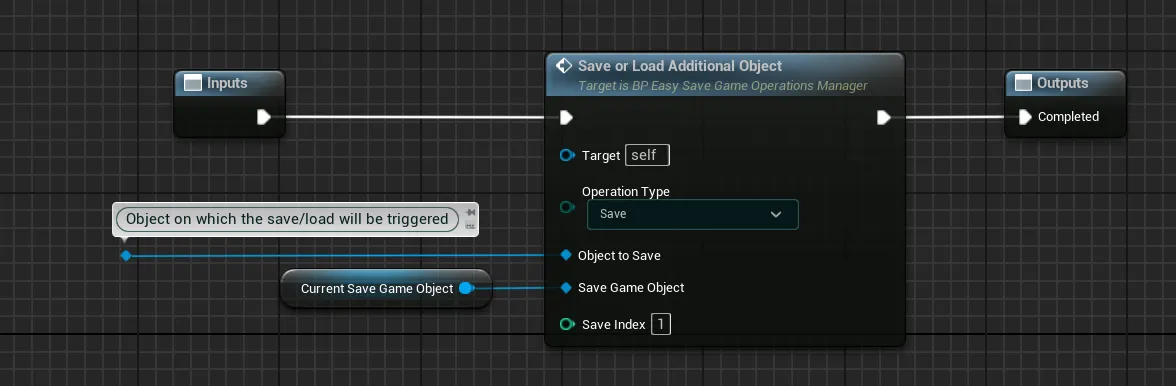Click the Operation Type input pin
The width and height of the screenshot is (1176, 386).
pos(567,207)
